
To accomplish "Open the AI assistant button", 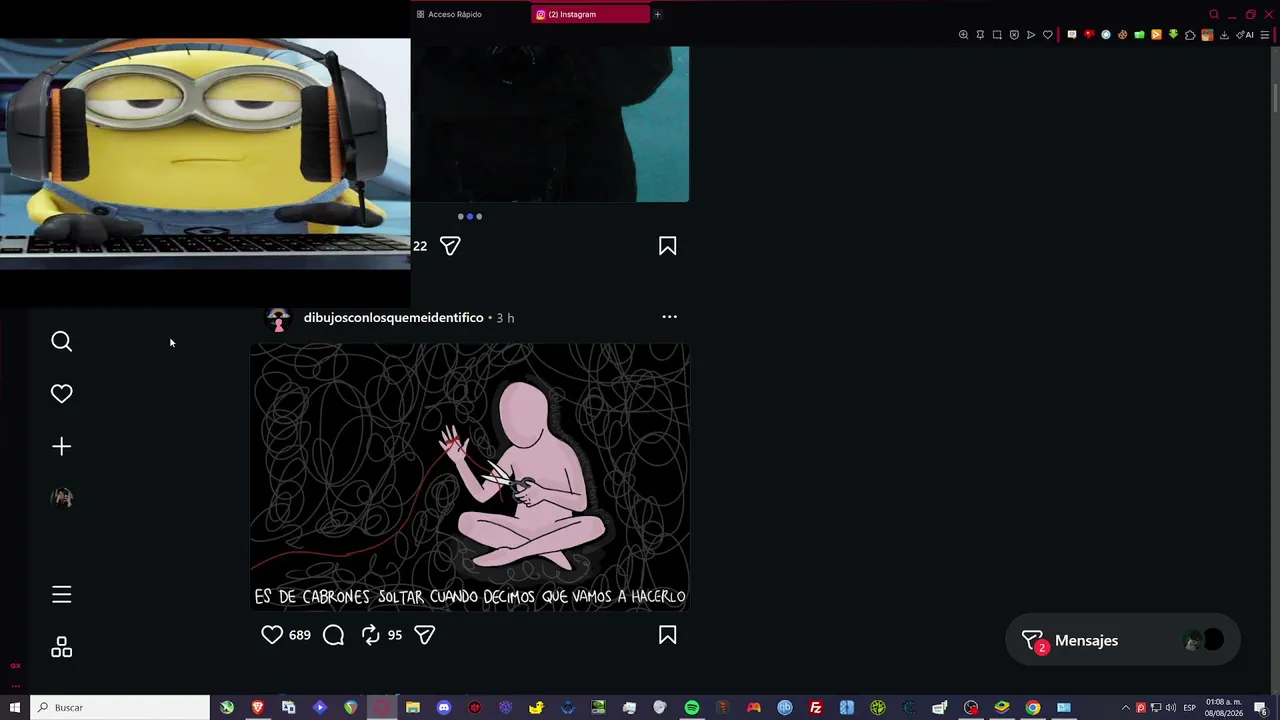I will tap(1245, 35).
